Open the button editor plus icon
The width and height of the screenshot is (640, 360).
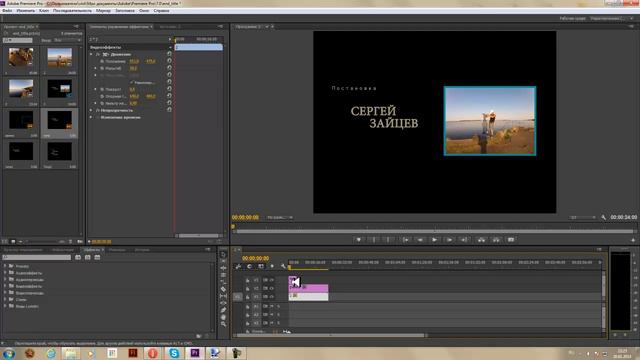click(x=633, y=240)
